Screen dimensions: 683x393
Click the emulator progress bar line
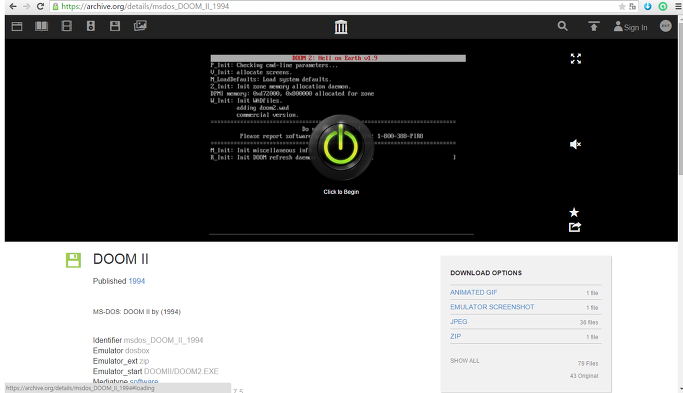(x=342, y=234)
